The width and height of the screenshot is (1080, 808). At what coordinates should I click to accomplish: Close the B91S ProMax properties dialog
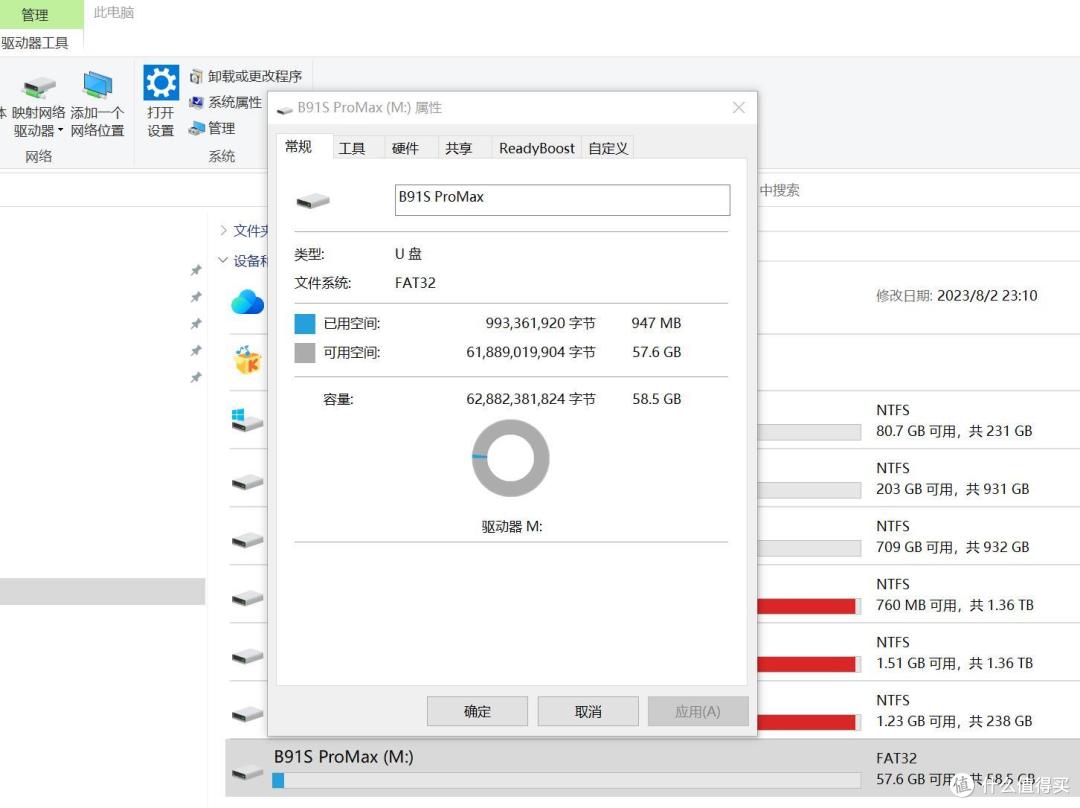738,107
